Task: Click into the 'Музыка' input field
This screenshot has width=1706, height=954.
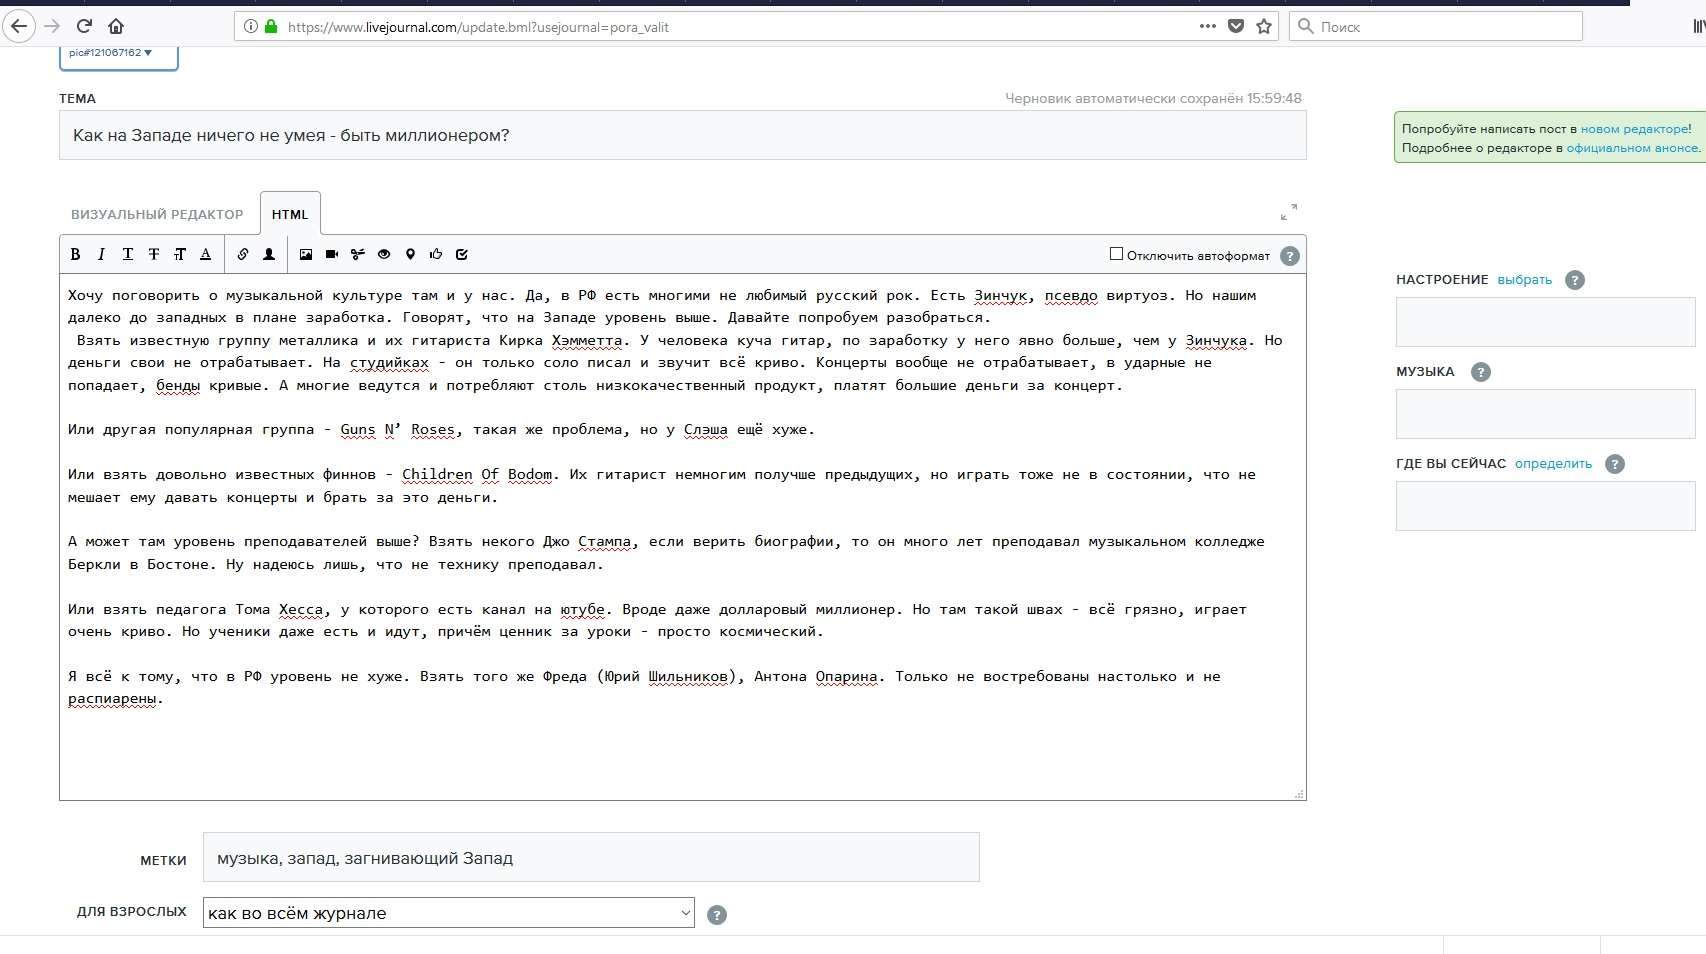Action: (1545, 414)
